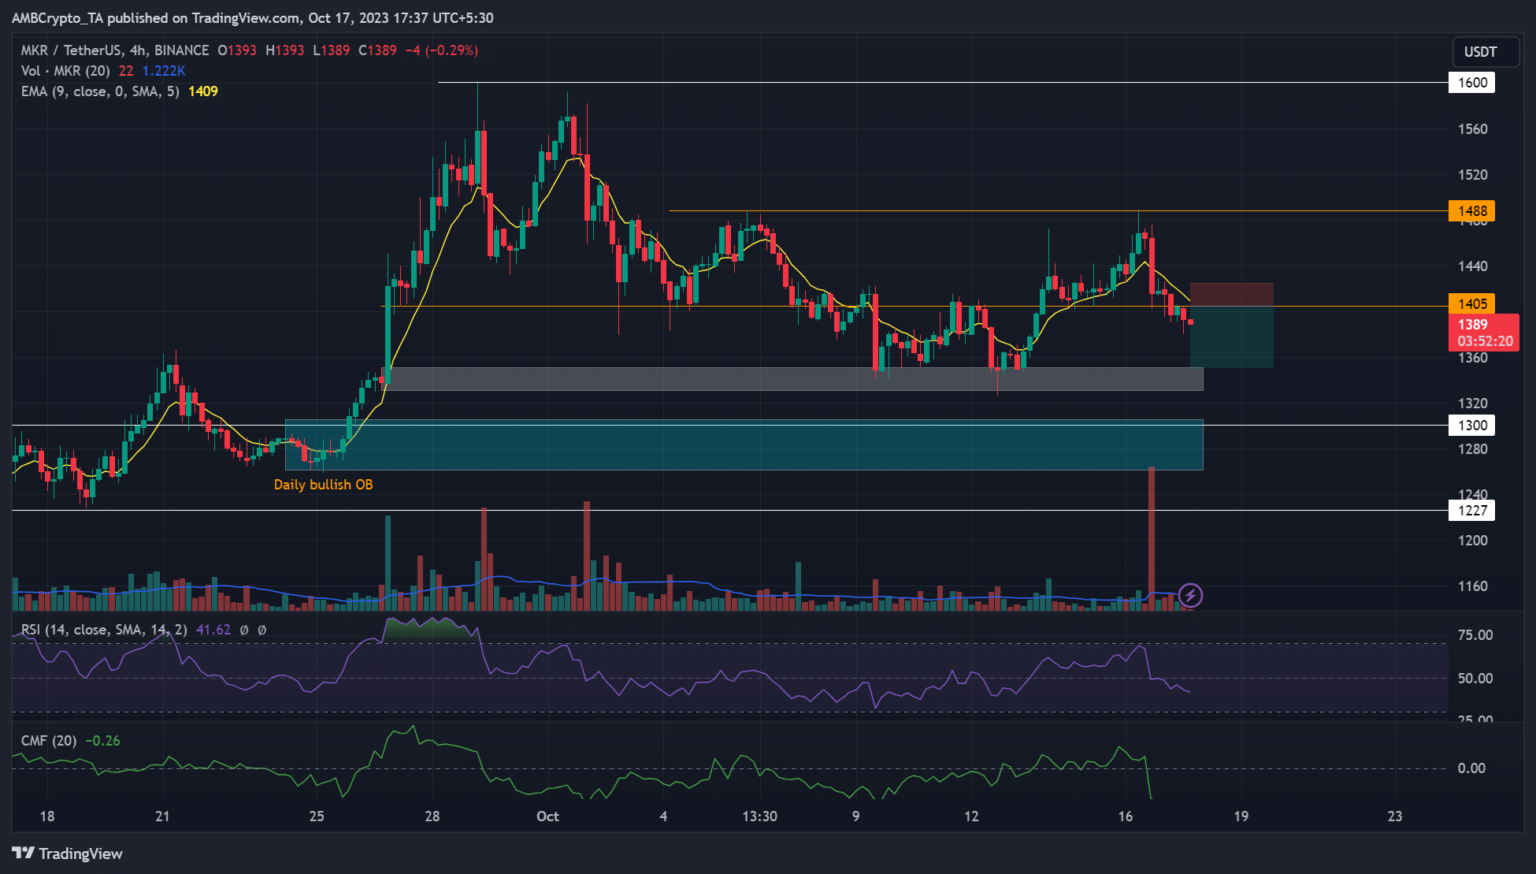Select the gray support zone rectangle
1536x874 pixels.
[x=795, y=379]
